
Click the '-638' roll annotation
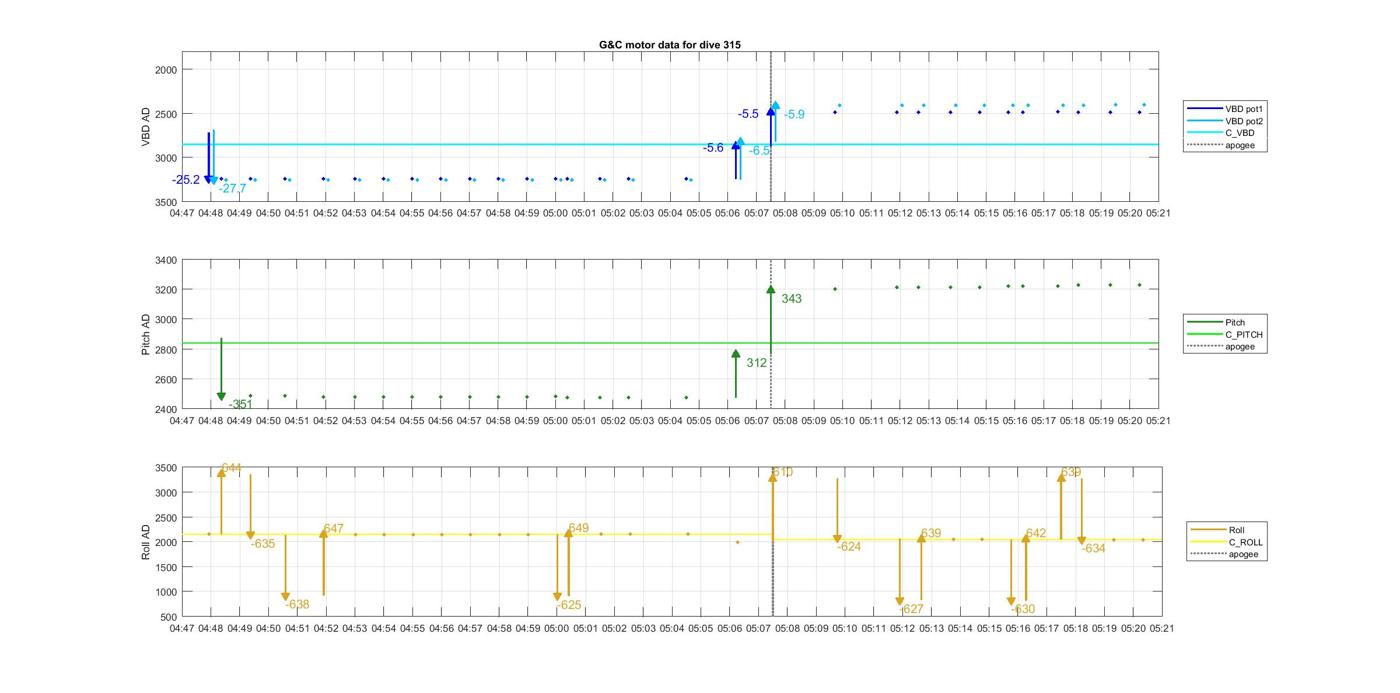(297, 604)
